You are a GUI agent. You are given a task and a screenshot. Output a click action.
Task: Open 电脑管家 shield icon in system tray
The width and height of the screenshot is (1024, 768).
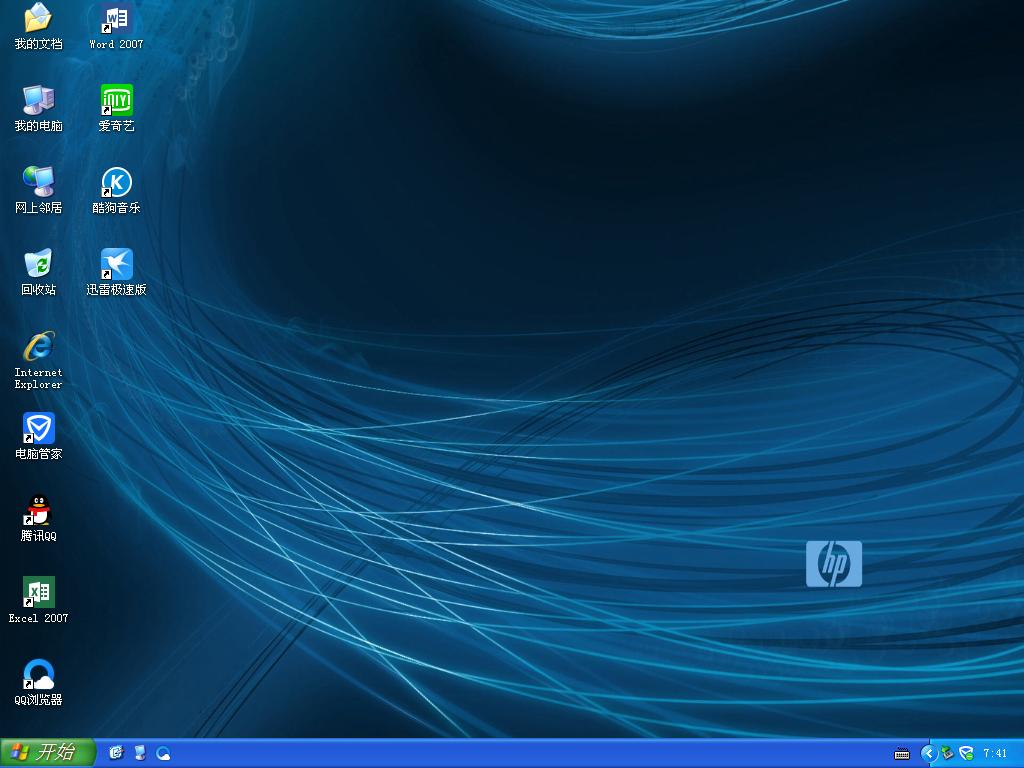pos(966,753)
